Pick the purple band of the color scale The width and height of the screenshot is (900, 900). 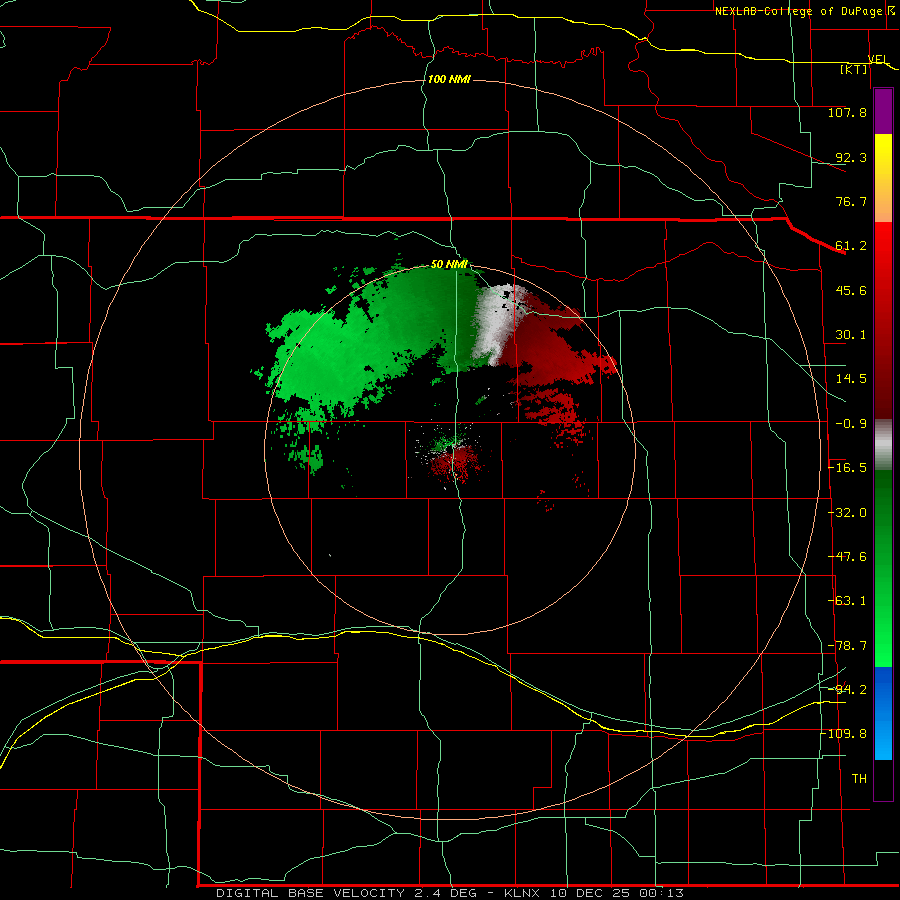click(883, 111)
